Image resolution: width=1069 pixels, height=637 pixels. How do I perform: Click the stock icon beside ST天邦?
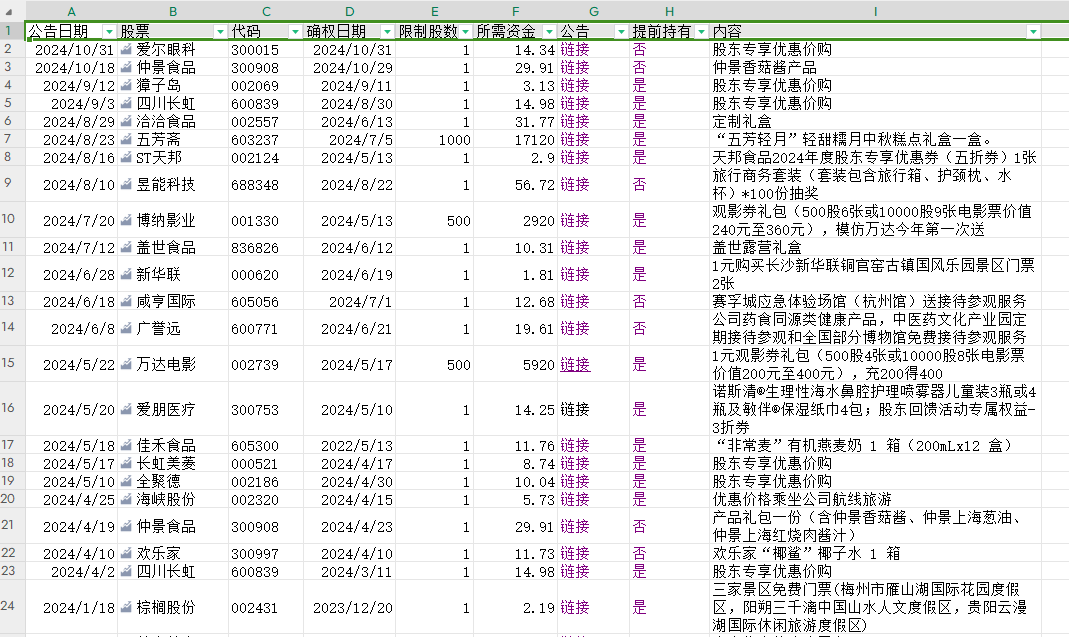126,158
